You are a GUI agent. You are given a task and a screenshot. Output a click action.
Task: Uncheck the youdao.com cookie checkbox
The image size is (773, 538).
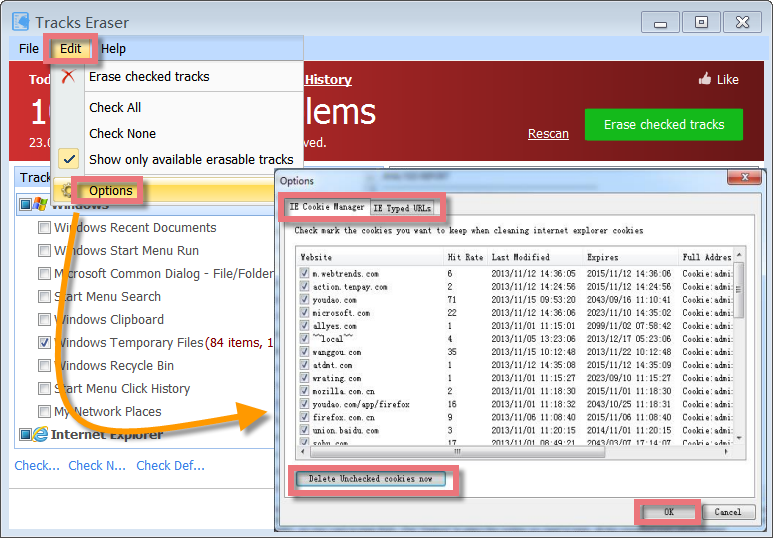[x=305, y=299]
